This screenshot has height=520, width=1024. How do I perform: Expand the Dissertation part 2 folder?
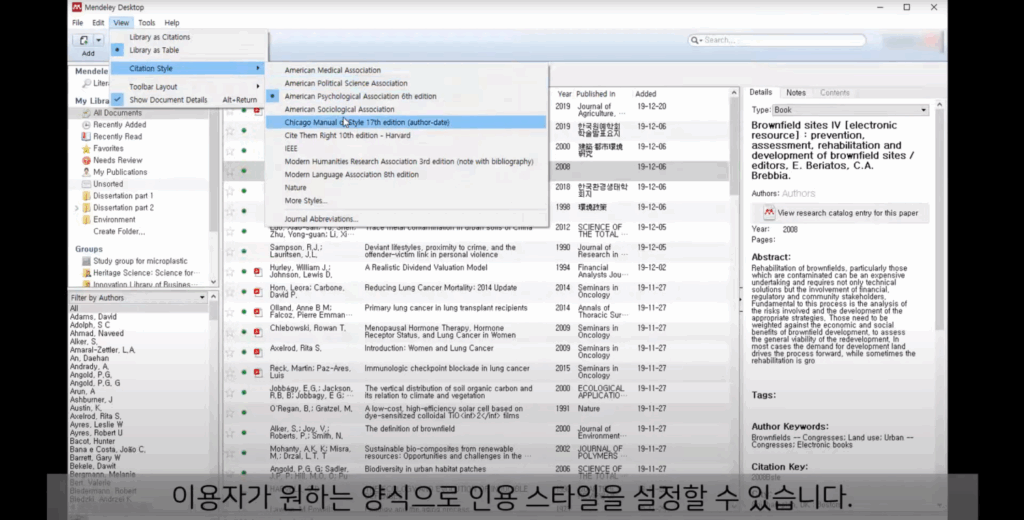[76, 208]
